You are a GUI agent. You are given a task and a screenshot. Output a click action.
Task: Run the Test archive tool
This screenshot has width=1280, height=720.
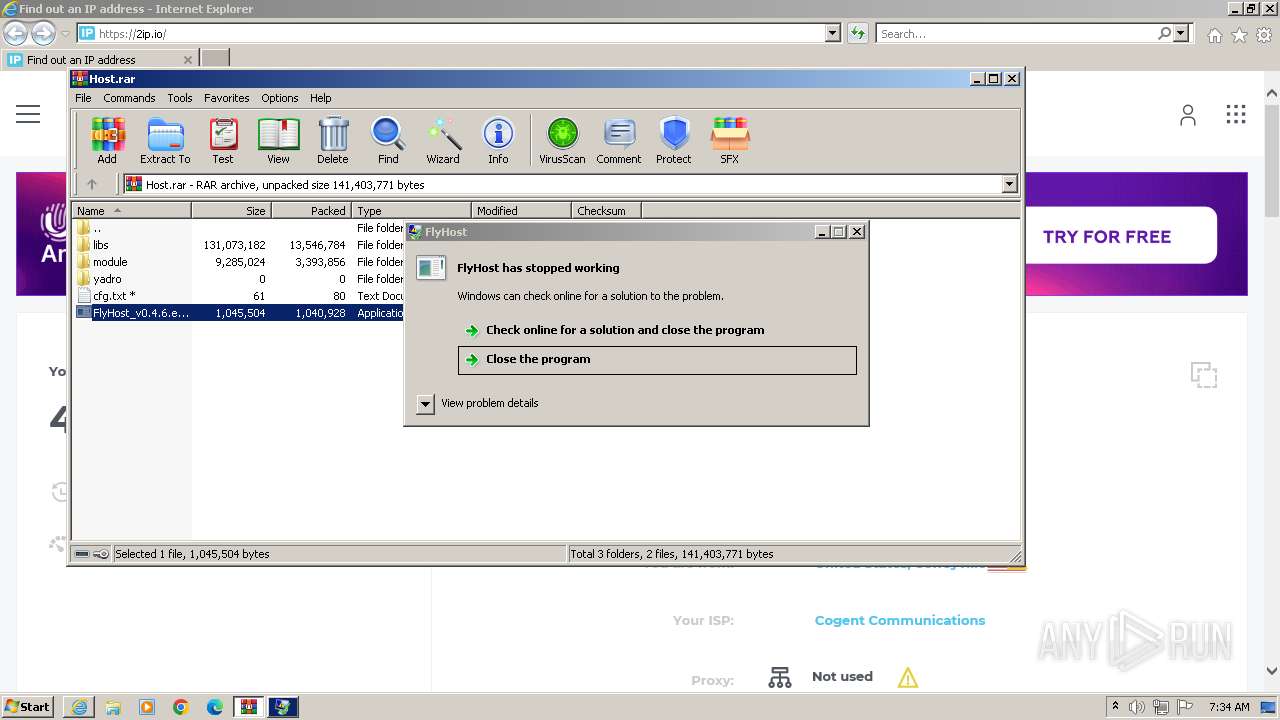coord(223,140)
